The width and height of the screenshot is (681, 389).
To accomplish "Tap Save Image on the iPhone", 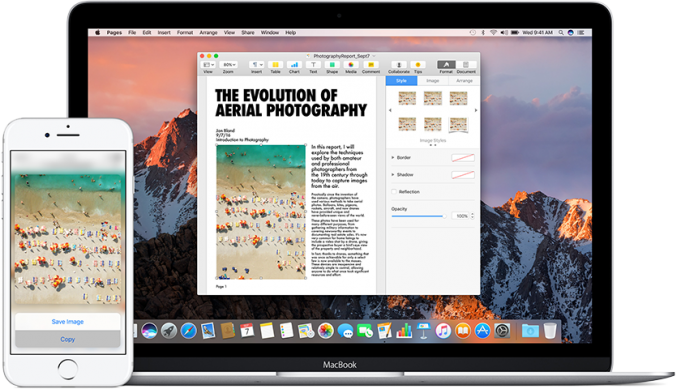I will coord(68,322).
